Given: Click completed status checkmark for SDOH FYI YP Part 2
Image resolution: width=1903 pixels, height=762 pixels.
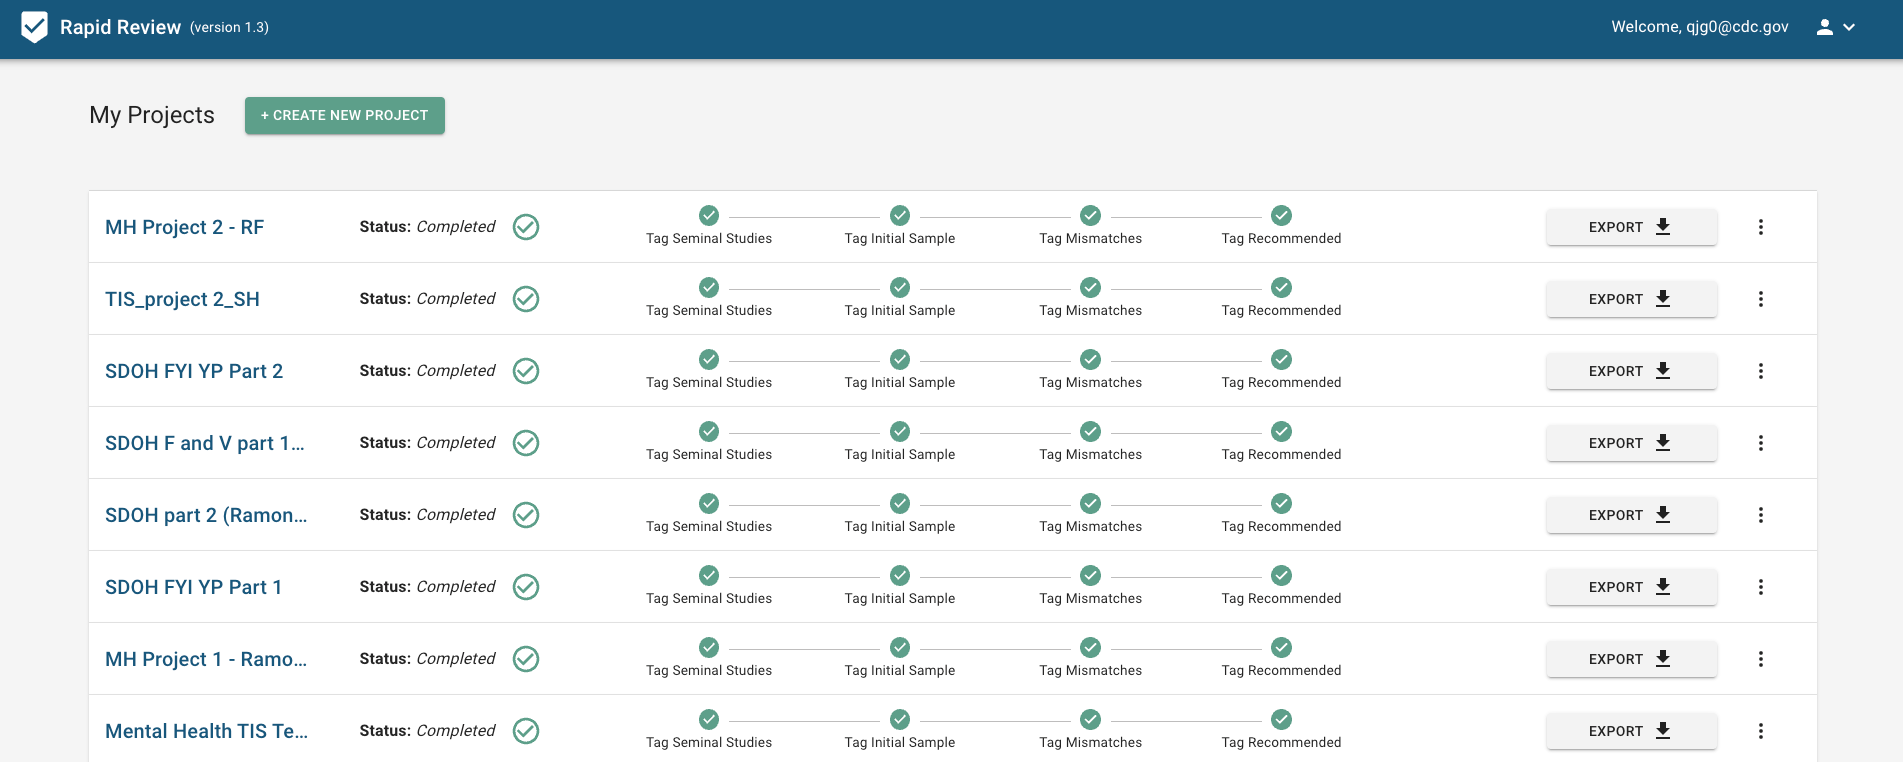Looking at the screenshot, I should (x=526, y=371).
